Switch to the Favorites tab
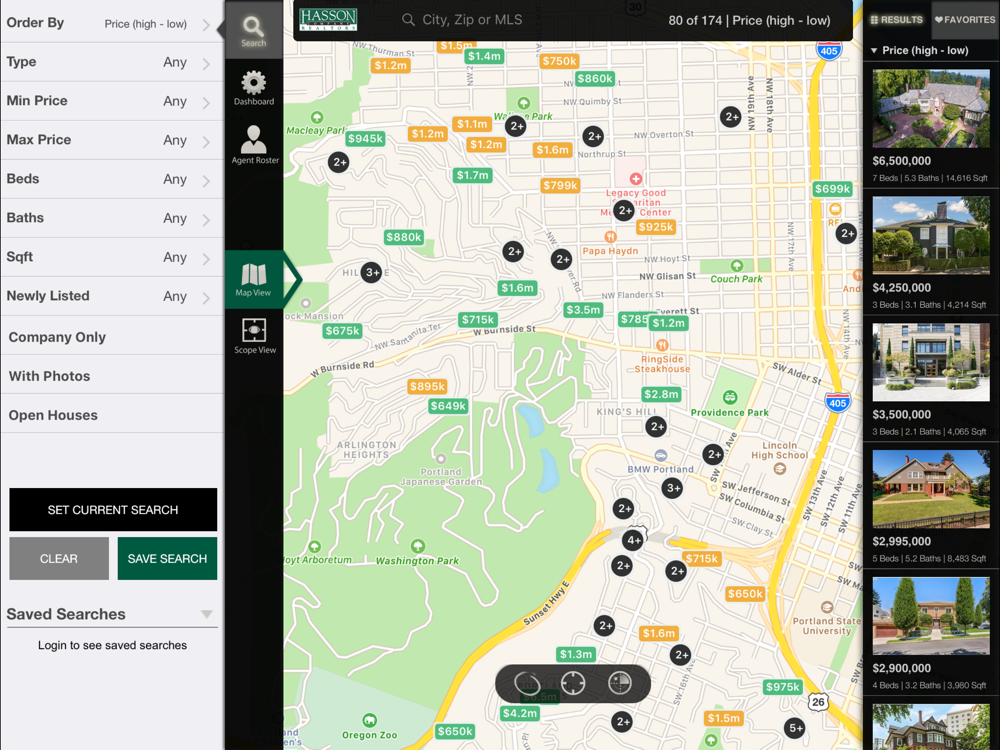 tap(965, 20)
